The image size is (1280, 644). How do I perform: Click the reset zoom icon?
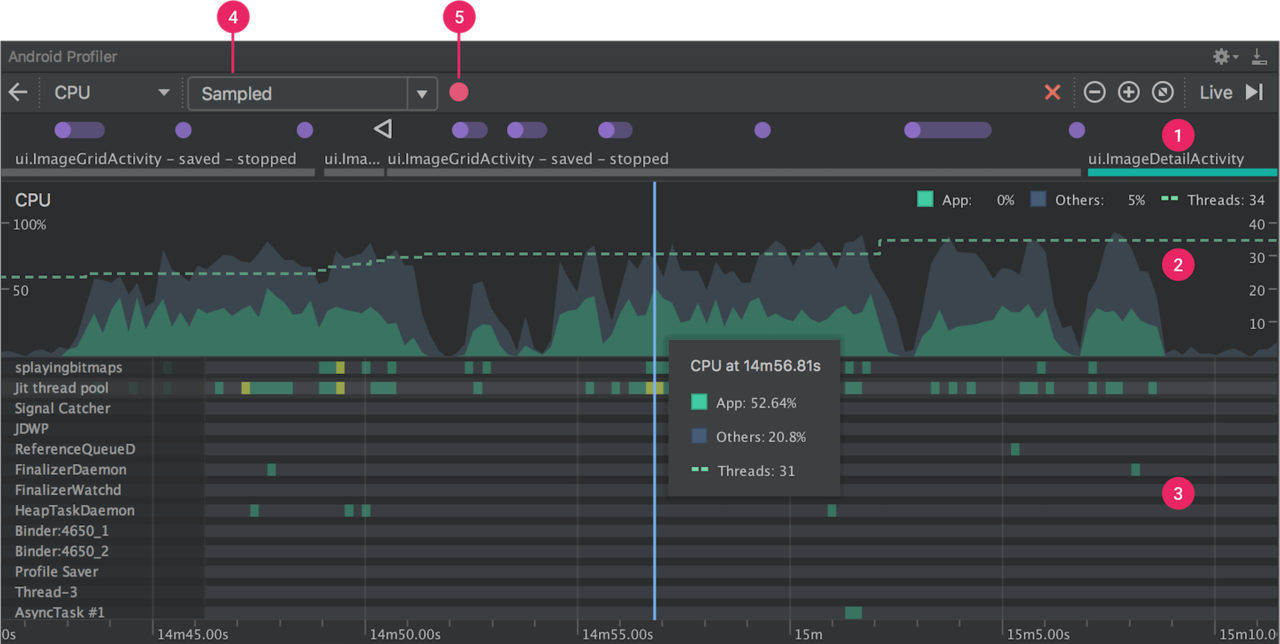[1162, 92]
